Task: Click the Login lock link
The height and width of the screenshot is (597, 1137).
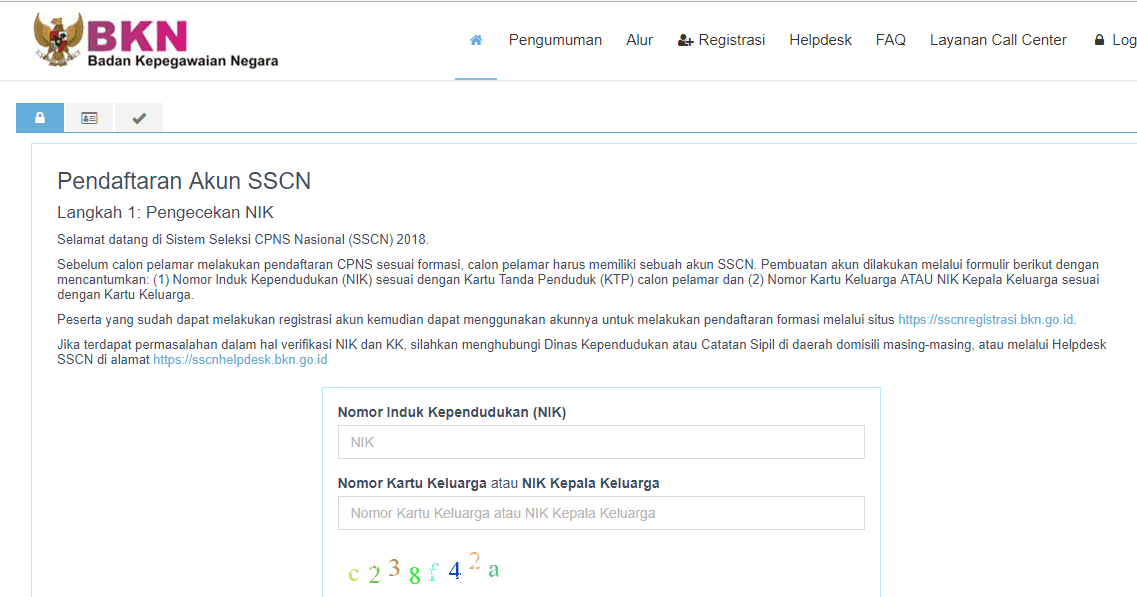Action: 1115,40
